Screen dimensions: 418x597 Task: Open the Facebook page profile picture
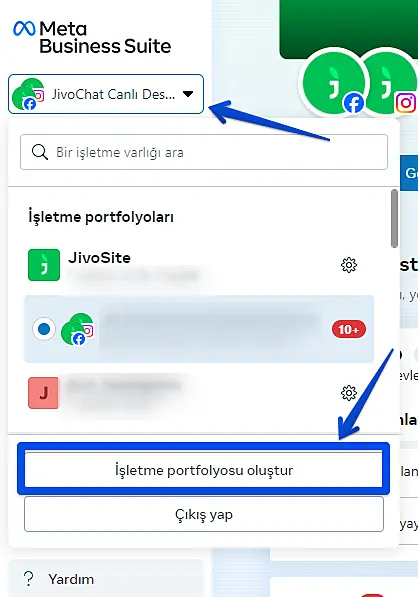(x=333, y=82)
